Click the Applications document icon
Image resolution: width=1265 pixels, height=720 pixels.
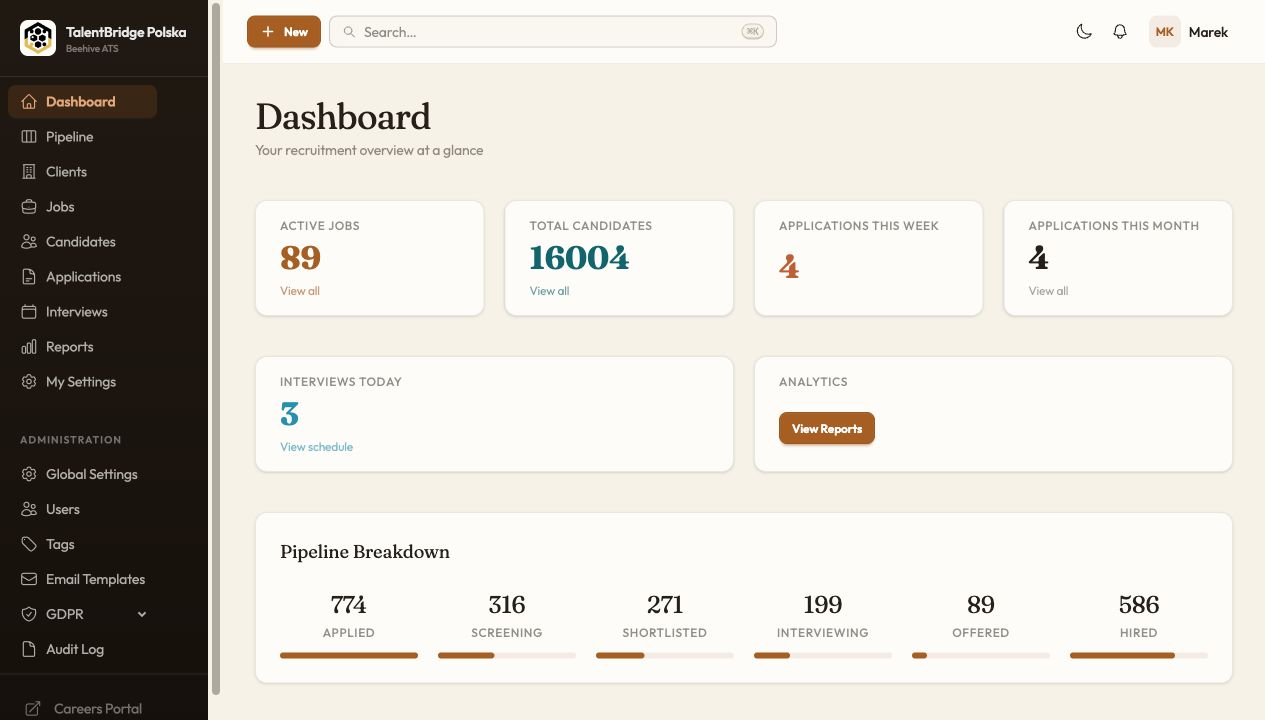[x=29, y=277]
